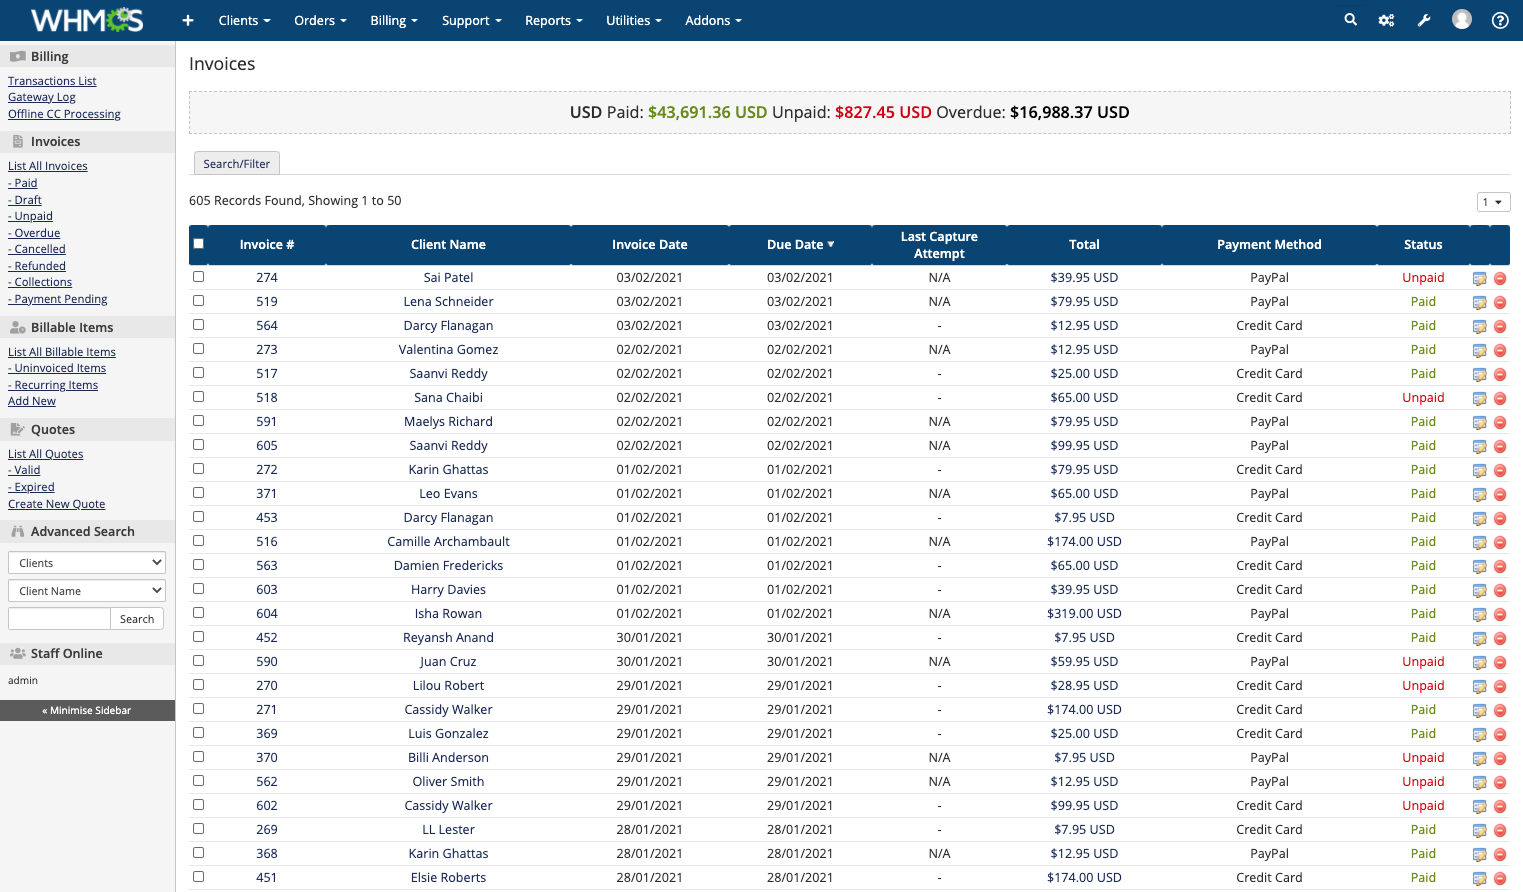Viewport: 1523px width, 892px height.
Task: Delete invoice 605 with red icon
Action: [x=1500, y=446]
